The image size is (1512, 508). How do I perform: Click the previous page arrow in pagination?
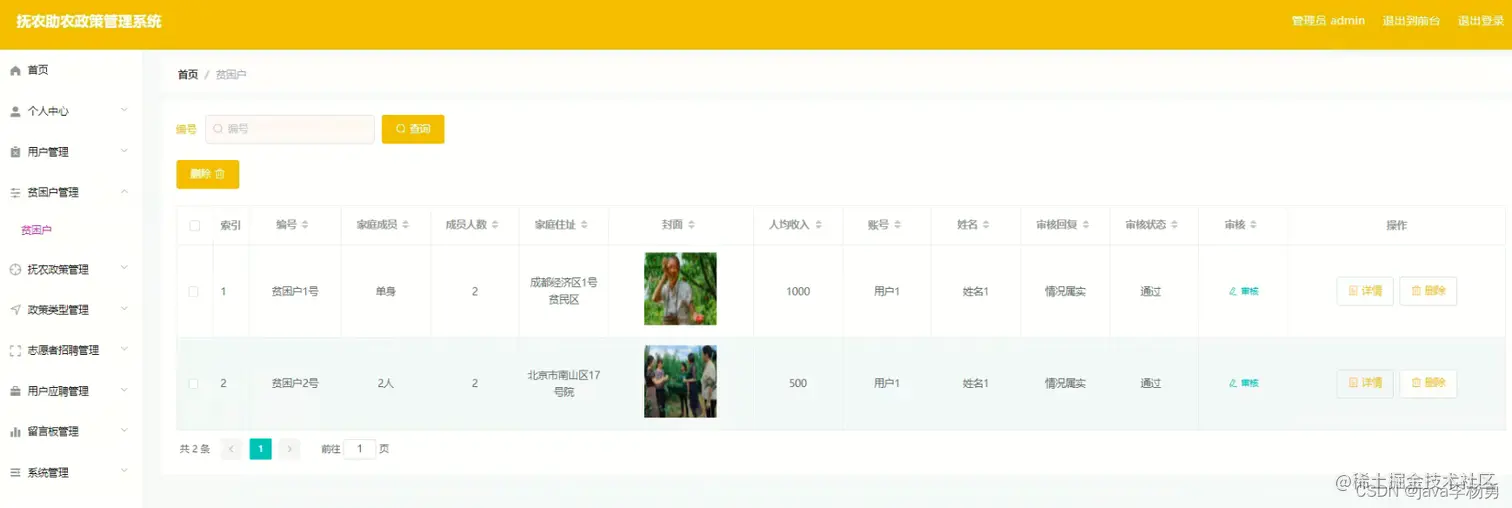tap(231, 449)
